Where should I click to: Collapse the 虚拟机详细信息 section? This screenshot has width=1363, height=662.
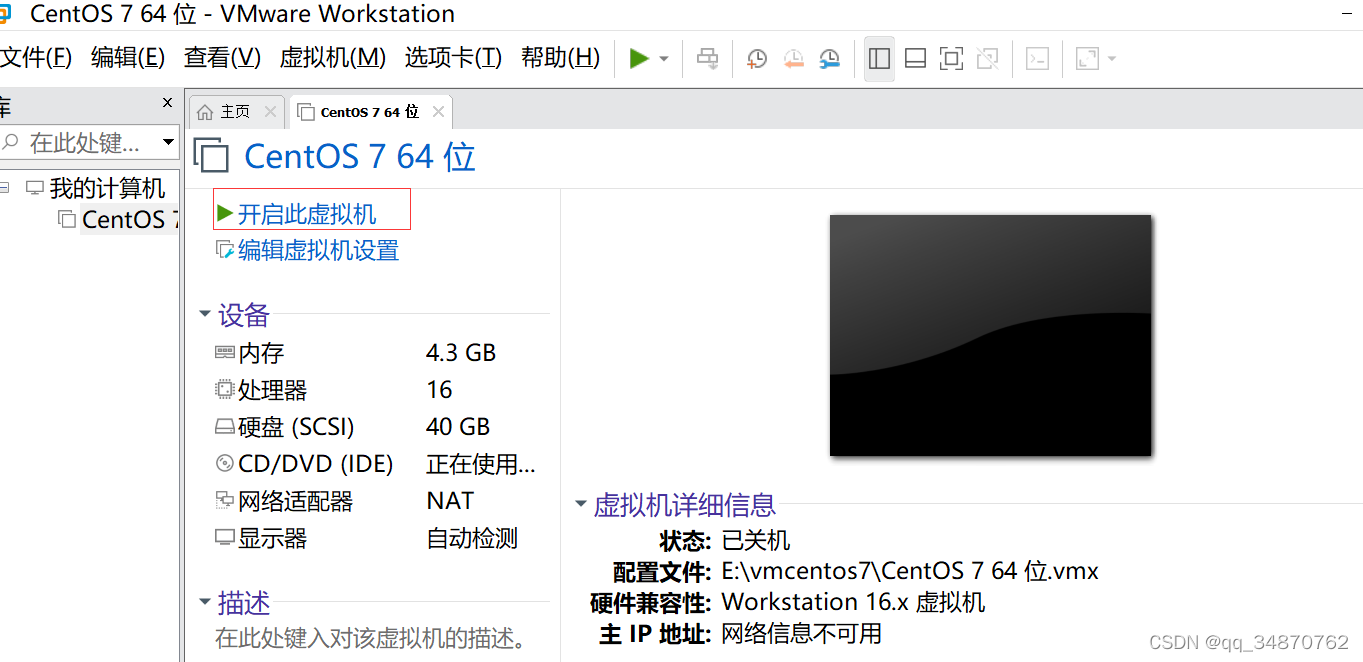pos(581,504)
